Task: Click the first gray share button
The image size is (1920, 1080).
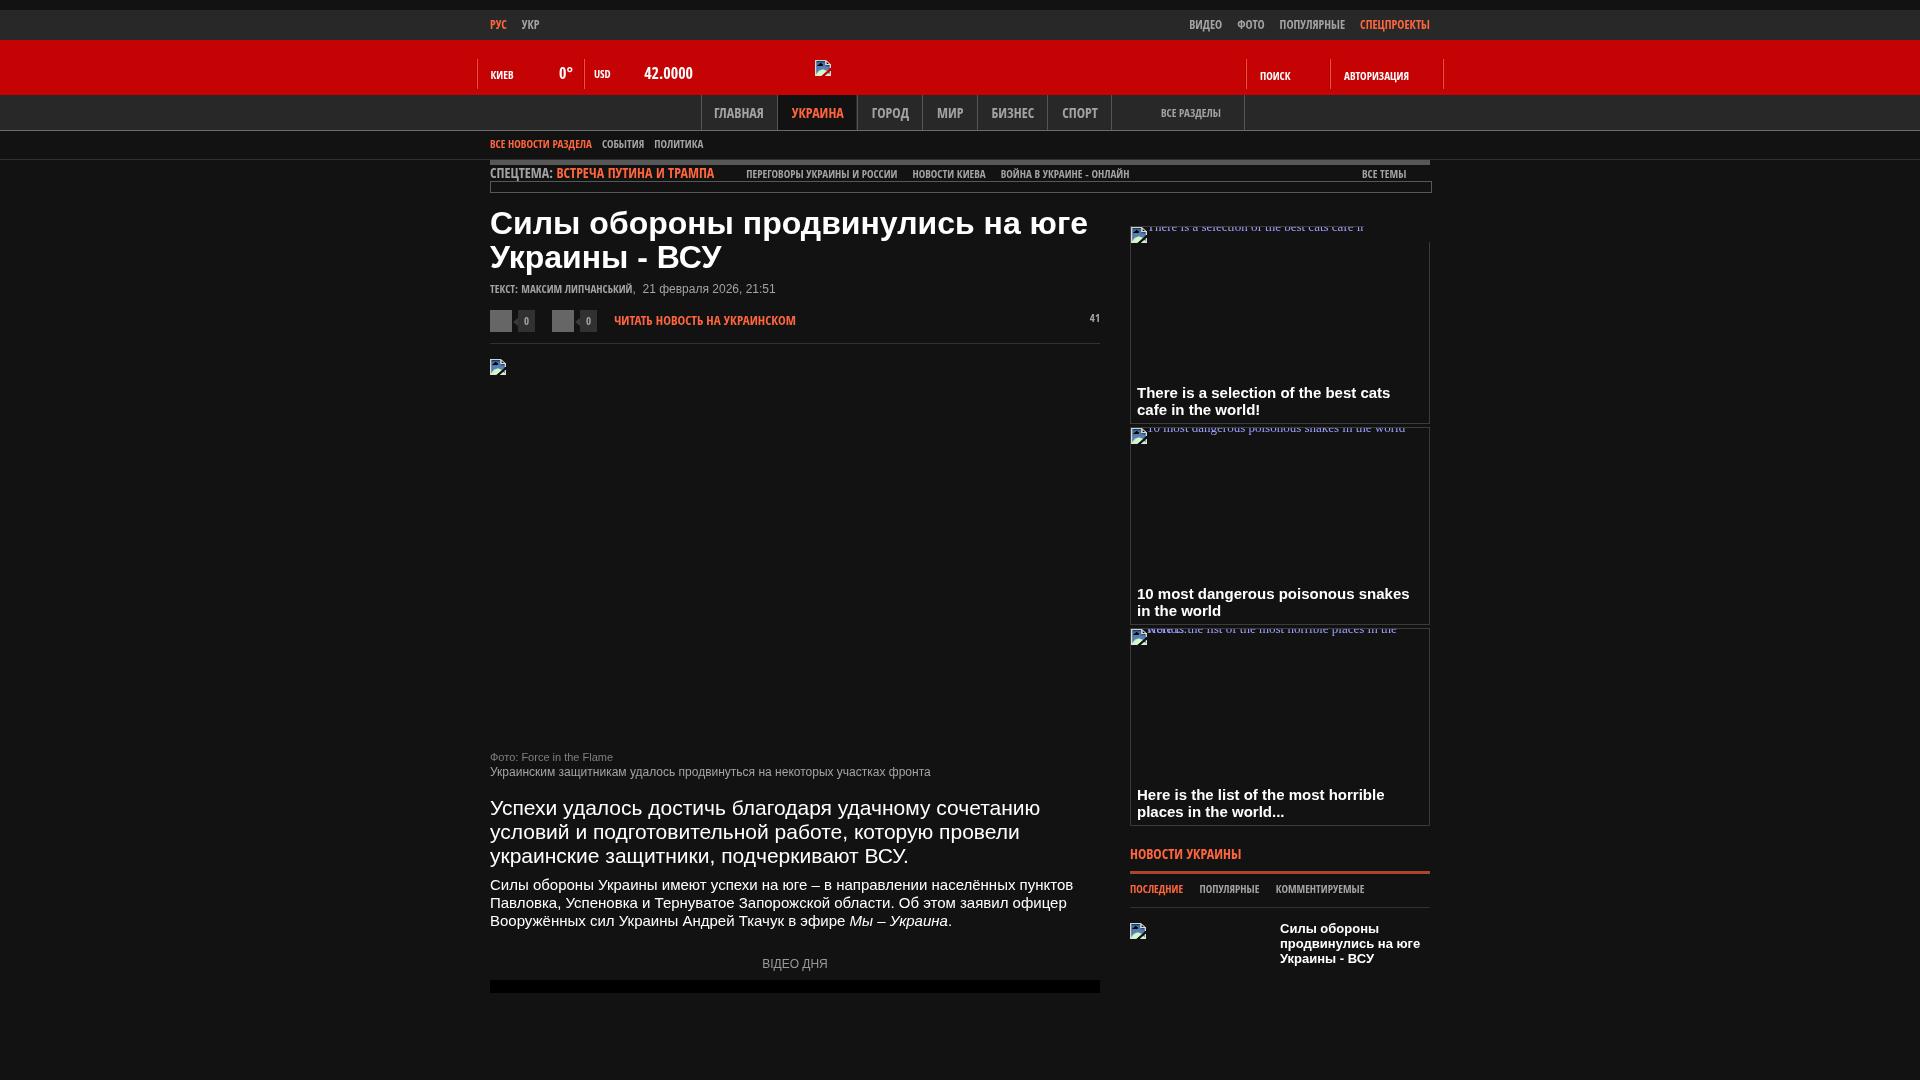Action: coord(501,321)
